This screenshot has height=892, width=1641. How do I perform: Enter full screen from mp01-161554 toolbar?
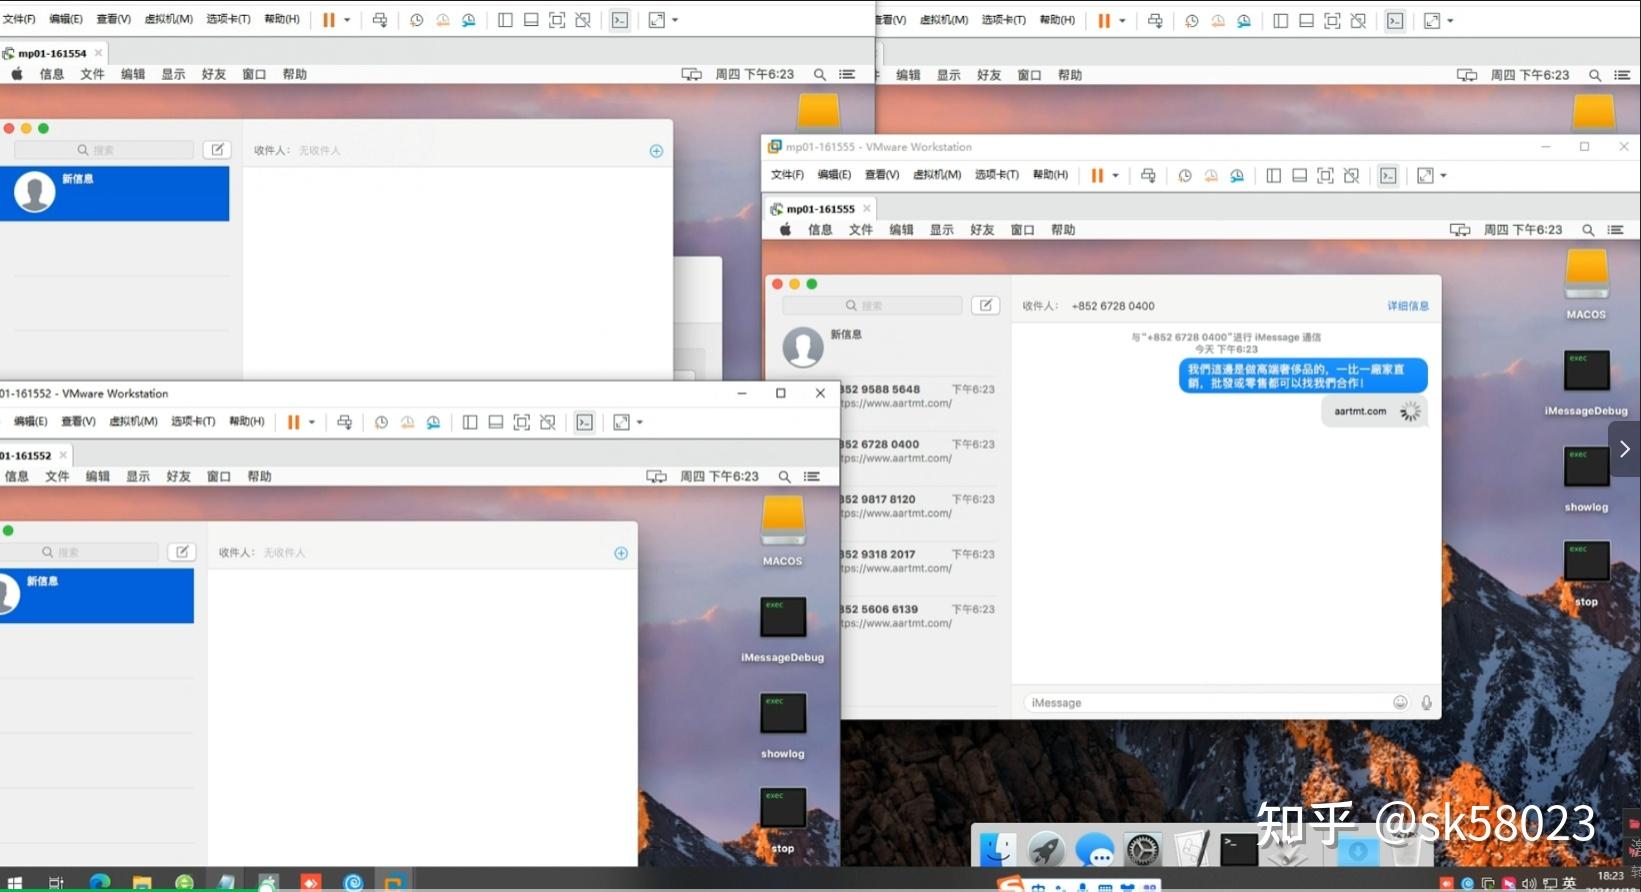[557, 20]
